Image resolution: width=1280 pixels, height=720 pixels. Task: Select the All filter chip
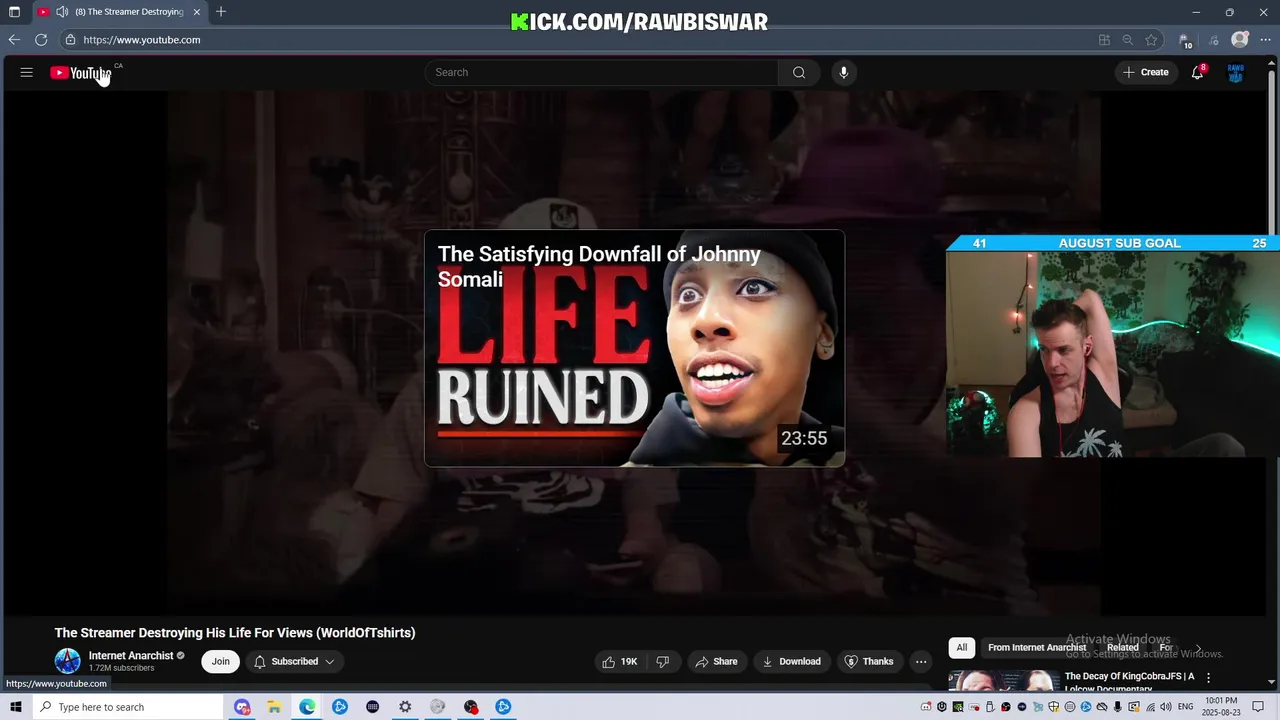[961, 647]
